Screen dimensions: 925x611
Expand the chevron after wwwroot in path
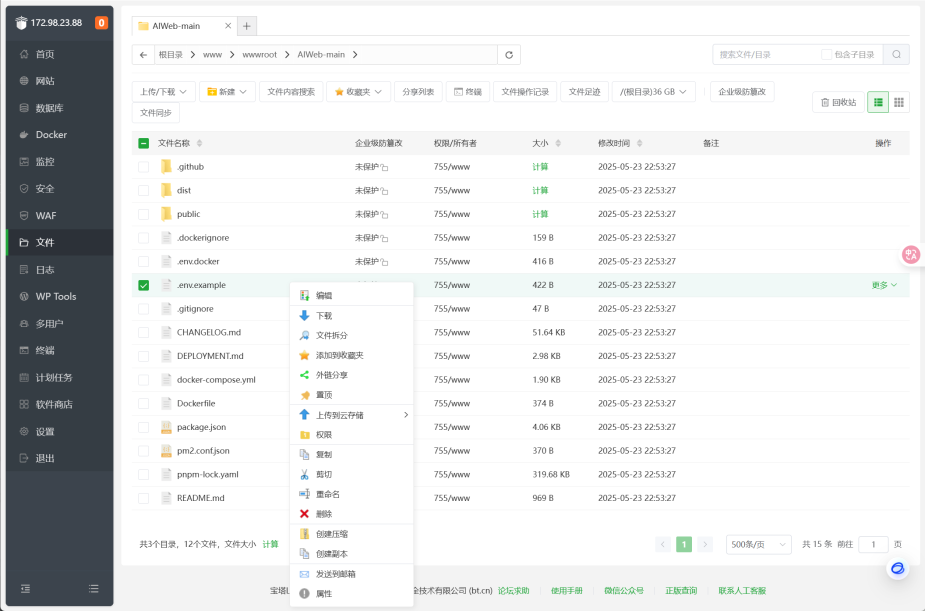tap(287, 55)
